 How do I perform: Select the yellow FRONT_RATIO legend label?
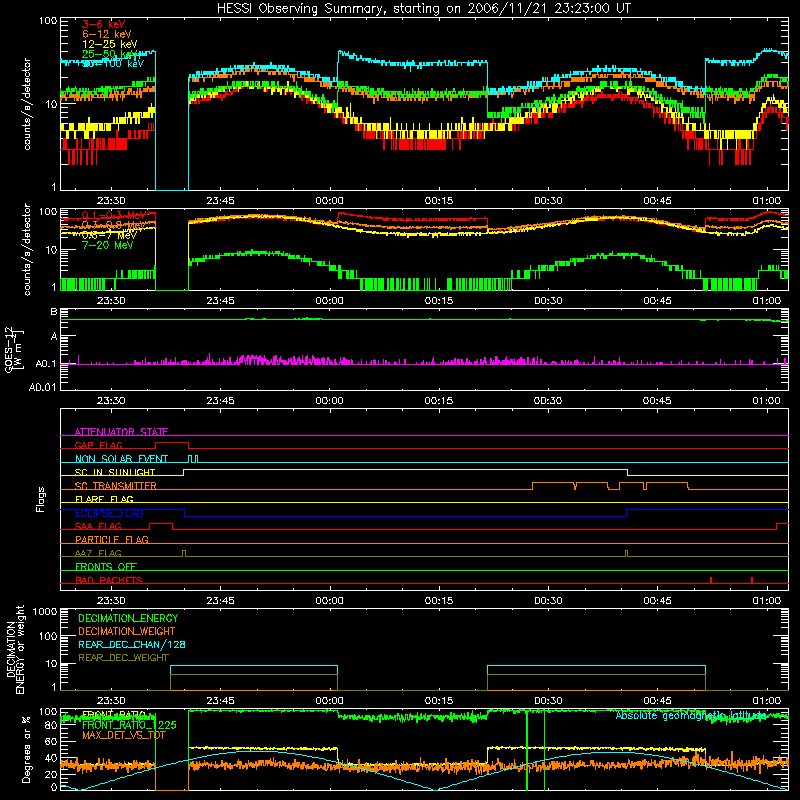pyautogui.click(x=114, y=715)
